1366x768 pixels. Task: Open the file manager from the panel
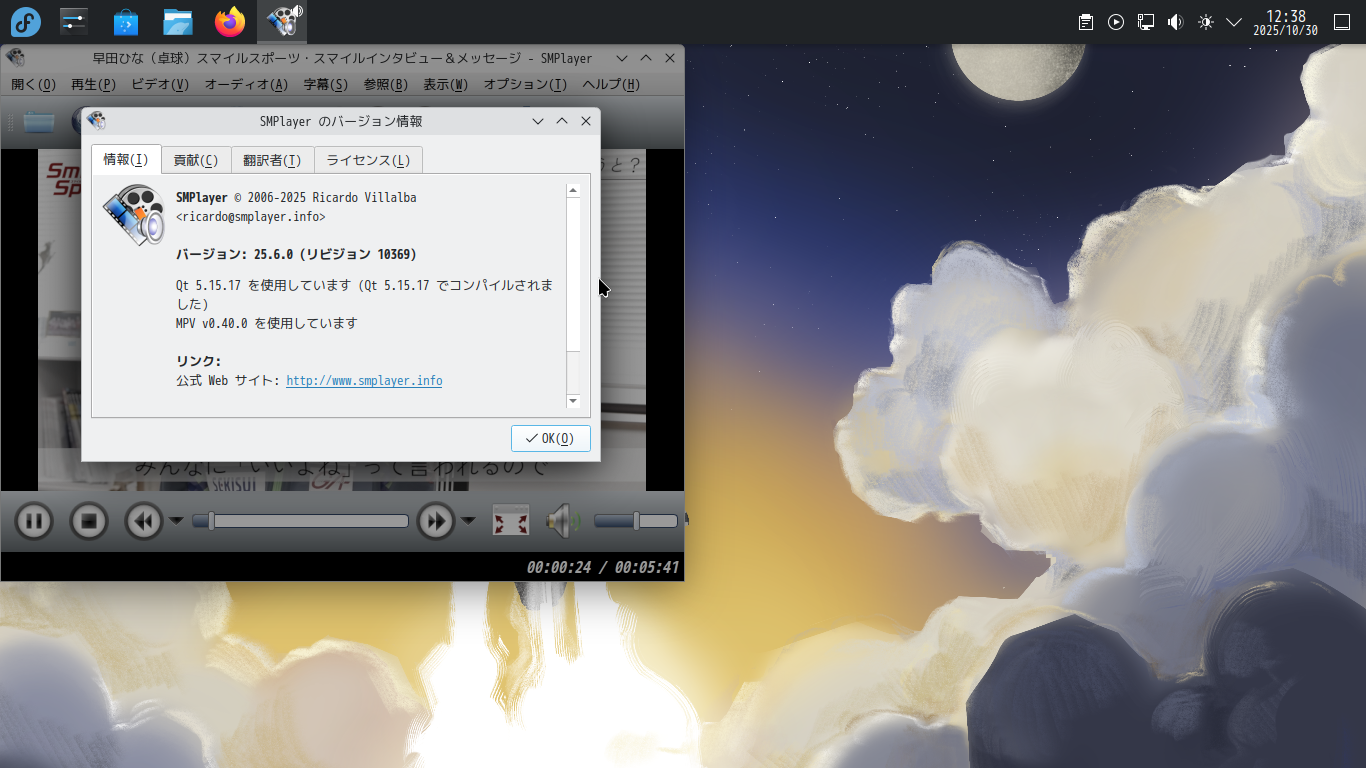(x=178, y=21)
